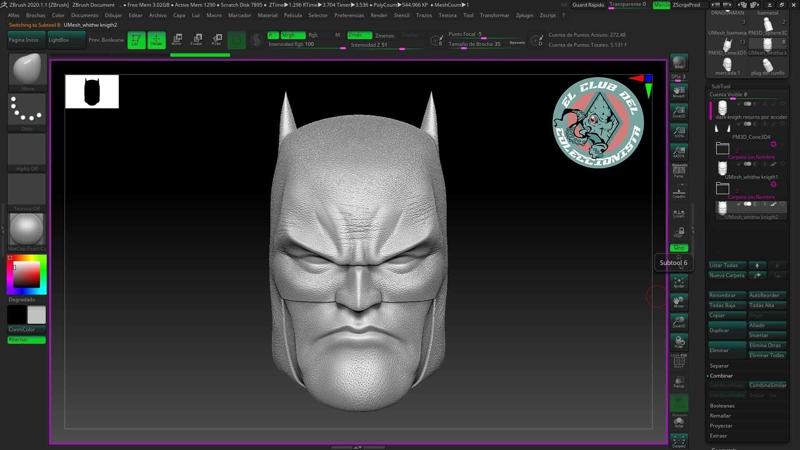Toggle the green Menús button
The image size is (800, 450).
pos(661,5)
